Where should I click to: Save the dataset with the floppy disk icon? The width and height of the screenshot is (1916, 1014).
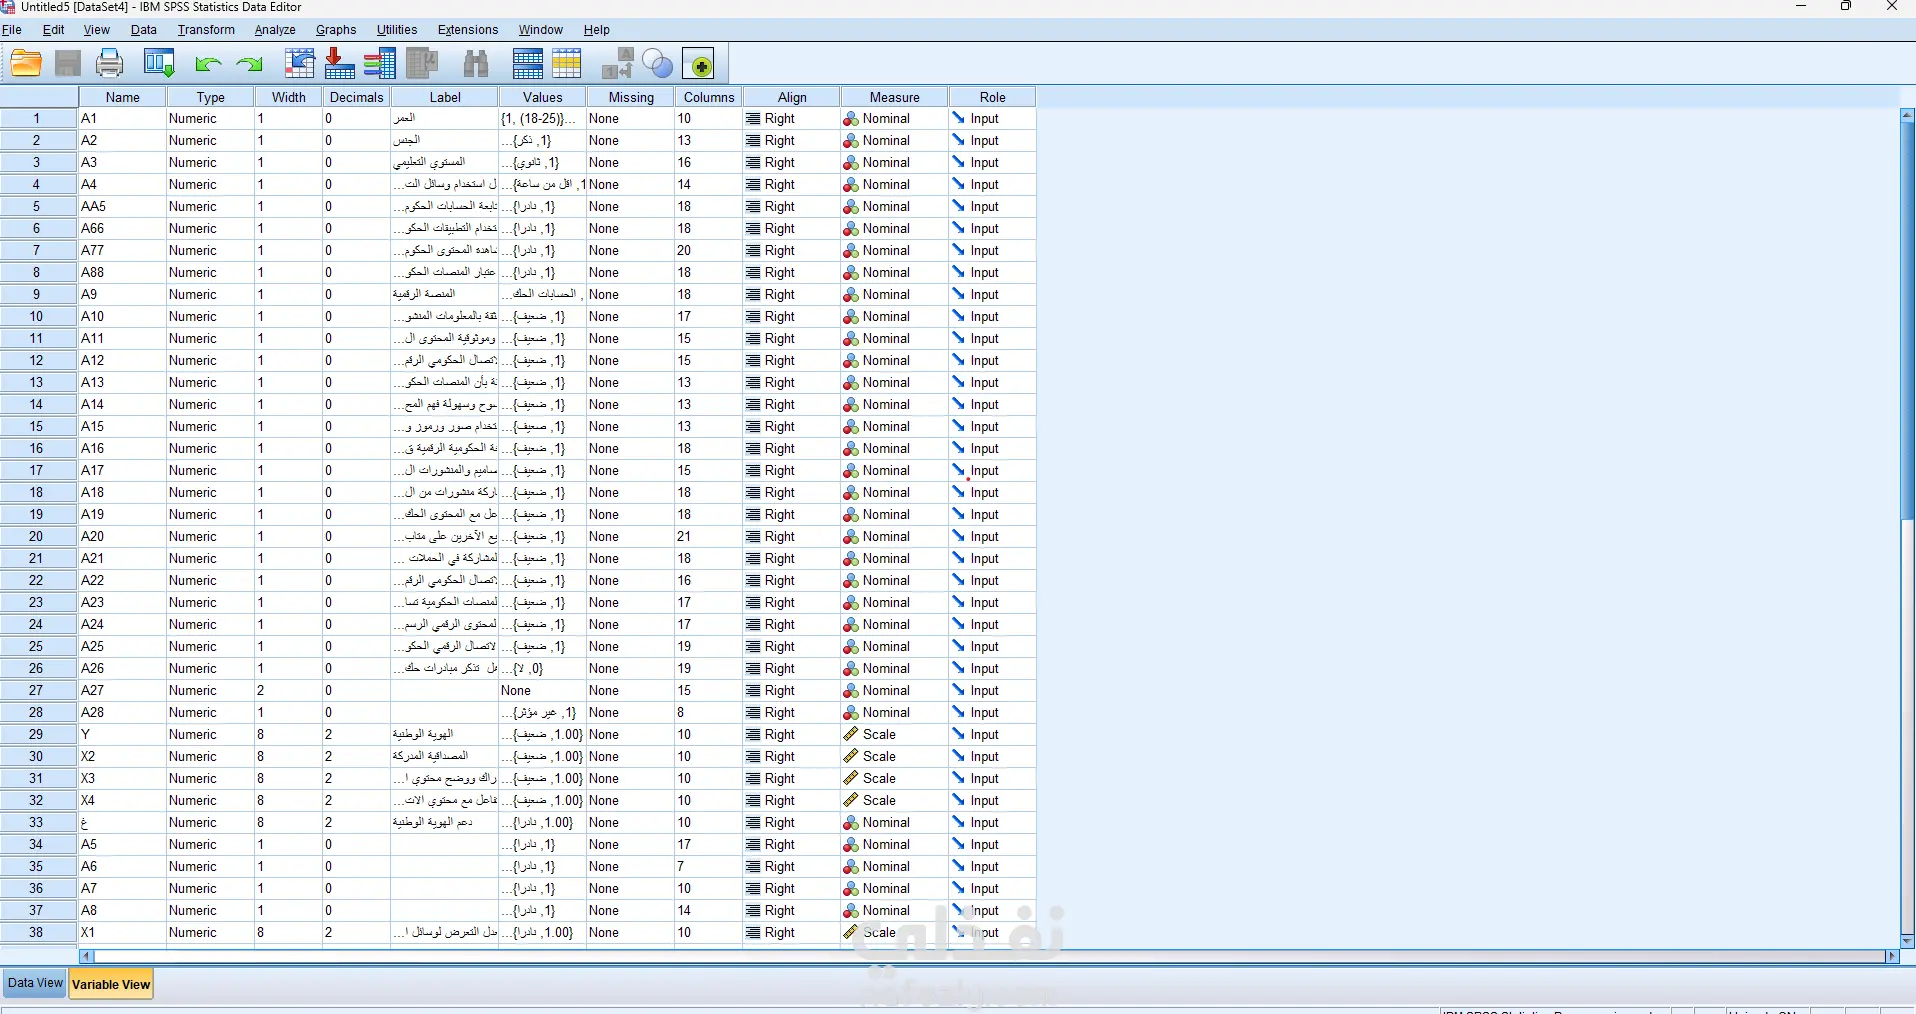coord(68,64)
